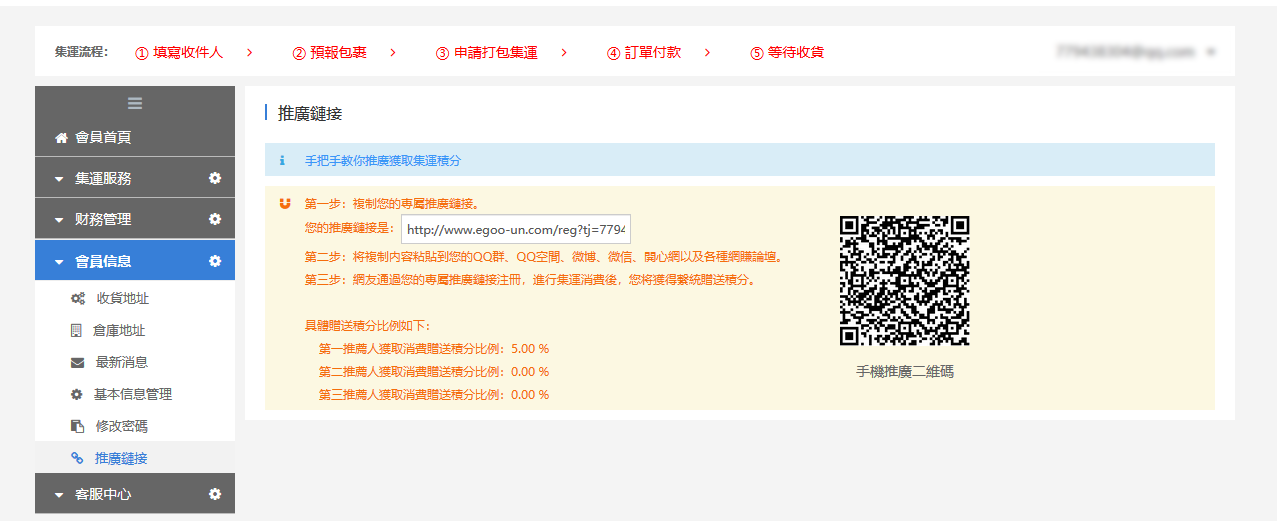
Task: Click the cog icon beside 基本信息管理
Action: tap(77, 394)
